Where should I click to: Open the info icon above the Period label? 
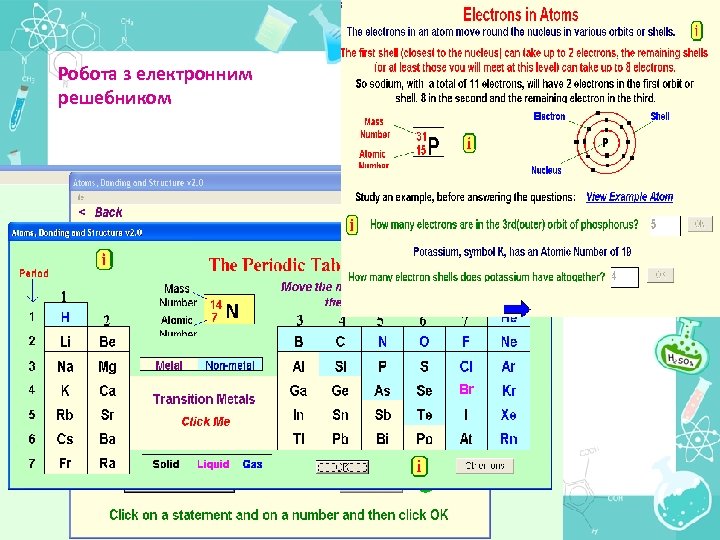[x=104, y=260]
